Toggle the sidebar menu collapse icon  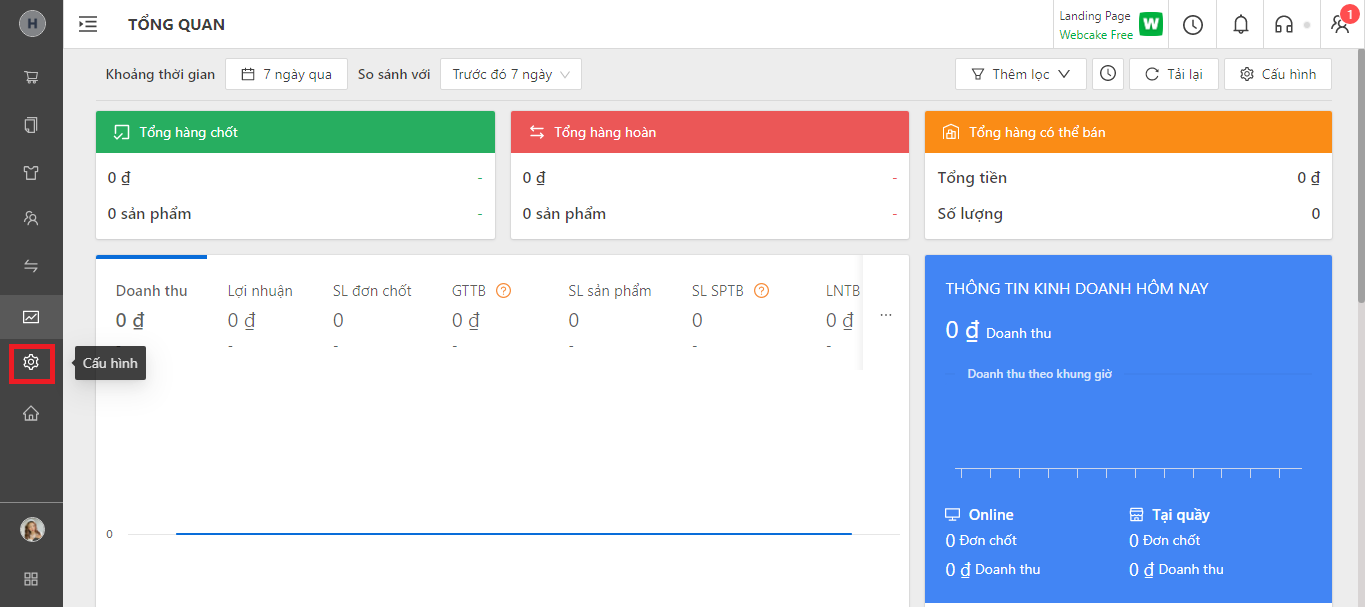point(88,25)
